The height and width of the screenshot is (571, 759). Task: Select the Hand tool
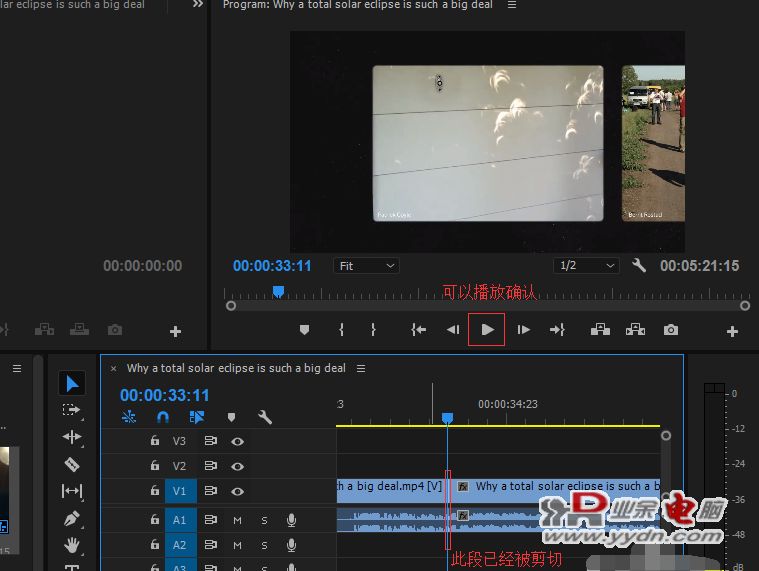coord(72,545)
